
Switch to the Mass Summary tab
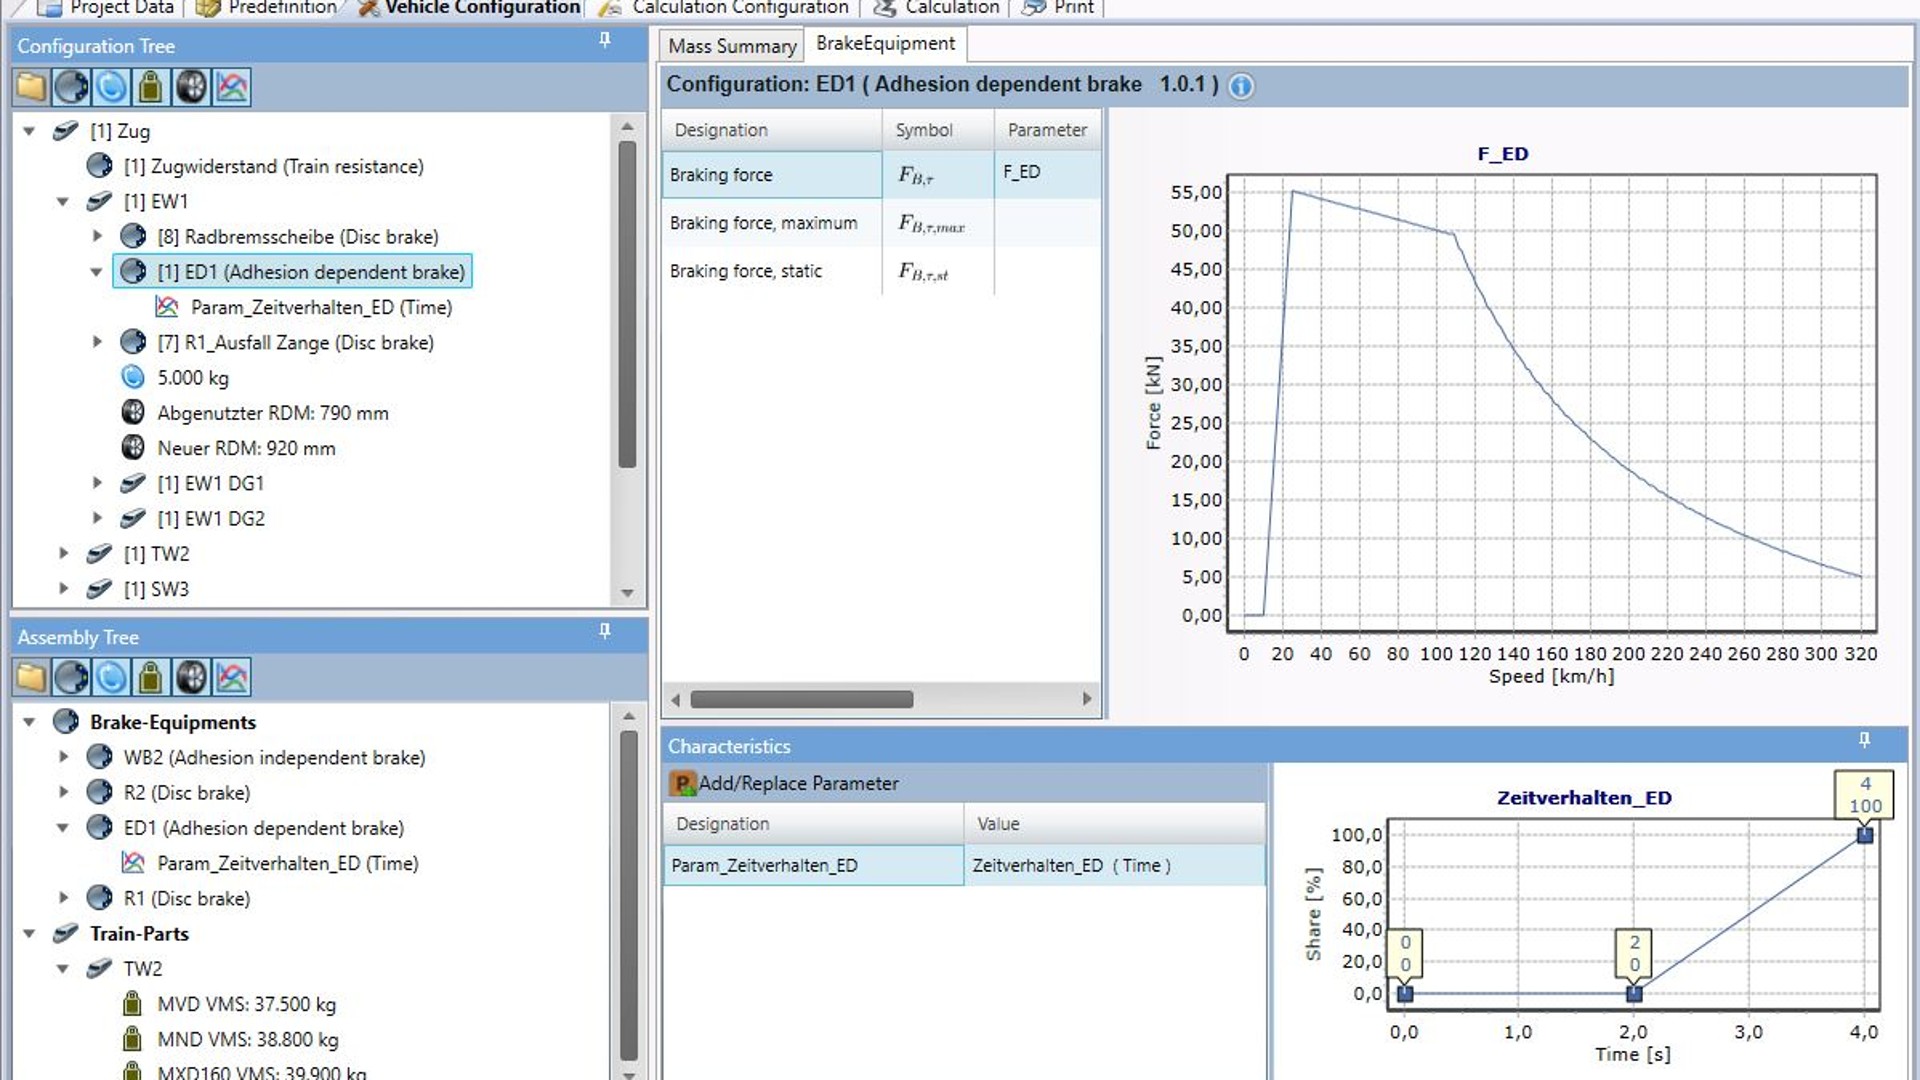(x=732, y=46)
